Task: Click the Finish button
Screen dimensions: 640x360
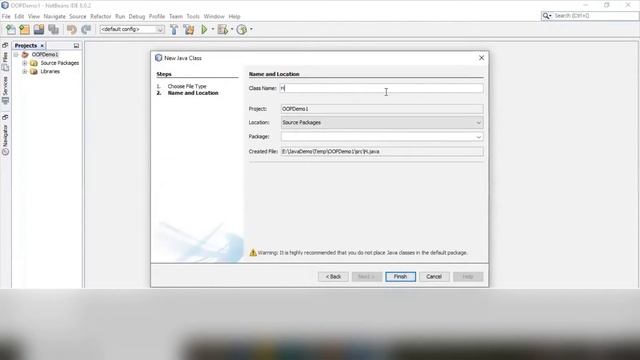Action: [x=400, y=277]
